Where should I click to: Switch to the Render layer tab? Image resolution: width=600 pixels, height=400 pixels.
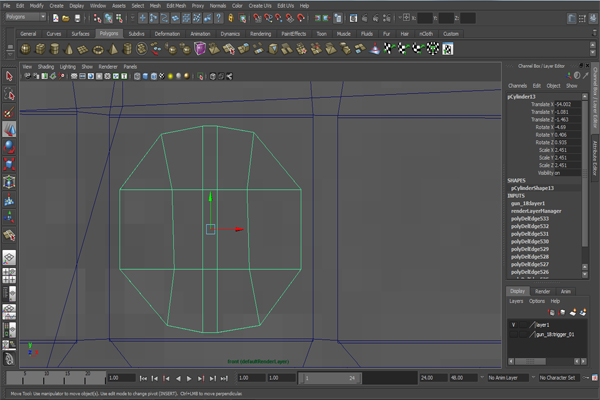[x=542, y=291]
